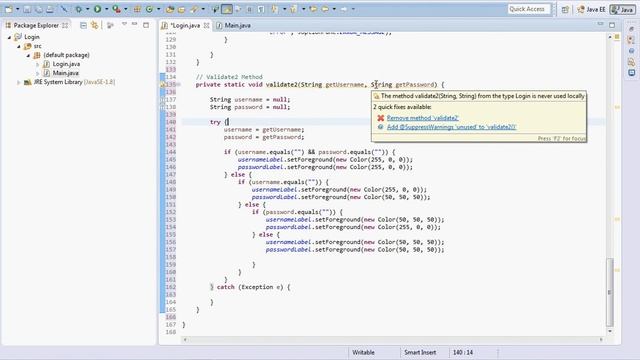This screenshot has width=640, height=360.
Task: Collapse the (default package) node
Action: [x=28, y=55]
